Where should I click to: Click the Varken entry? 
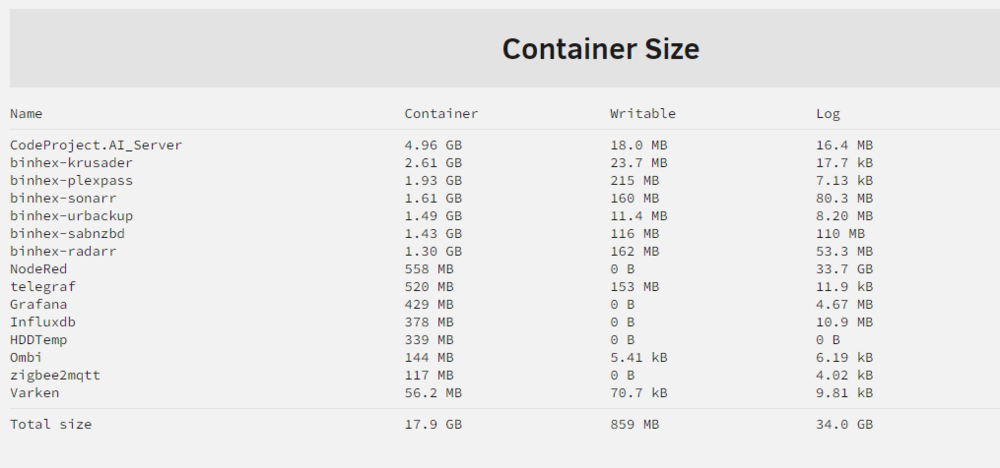coord(34,393)
